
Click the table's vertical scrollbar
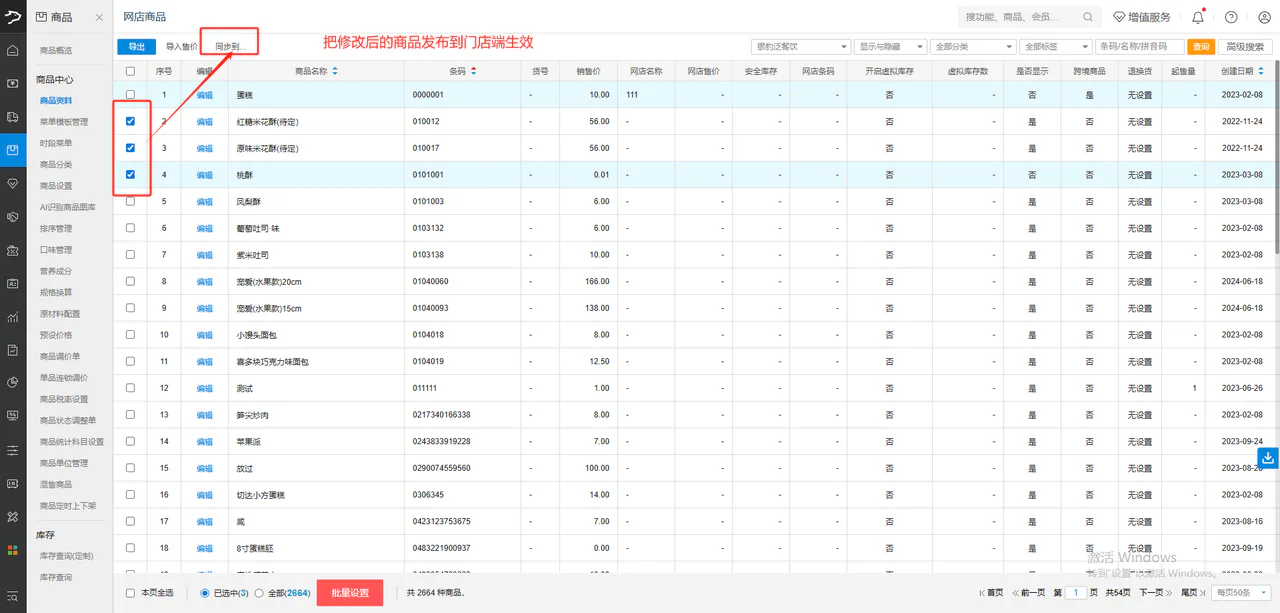[1275, 155]
